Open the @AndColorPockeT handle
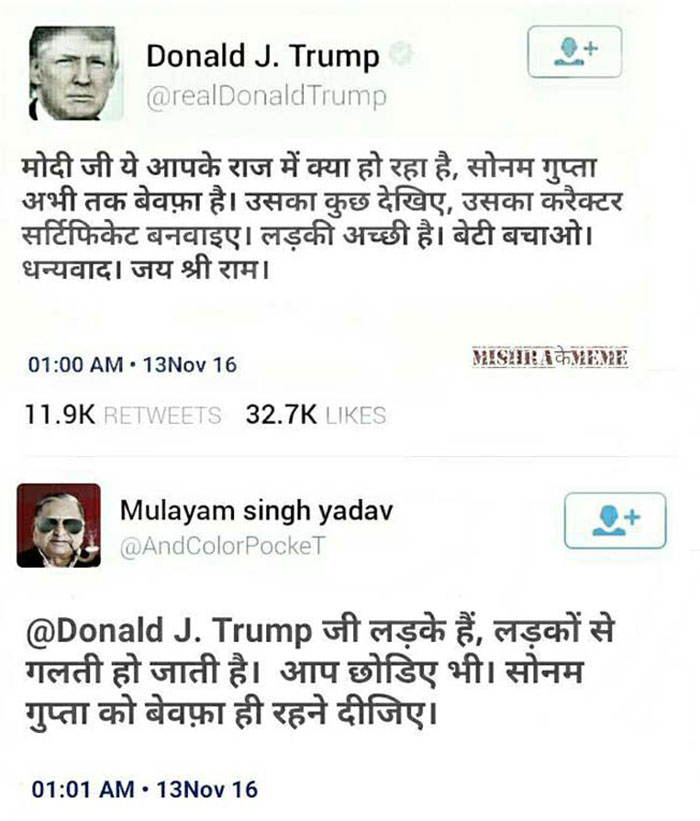This screenshot has height=821, width=700. pyautogui.click(x=223, y=546)
